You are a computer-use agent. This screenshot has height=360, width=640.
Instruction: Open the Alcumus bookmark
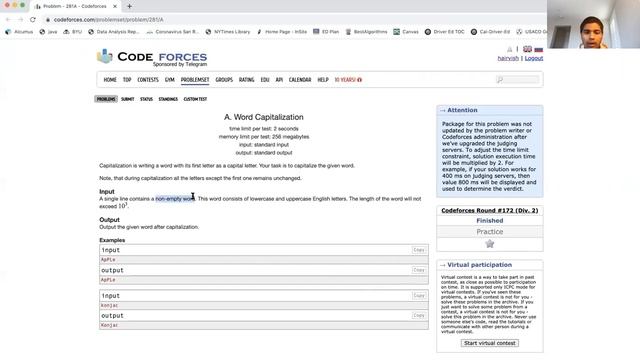19,31
